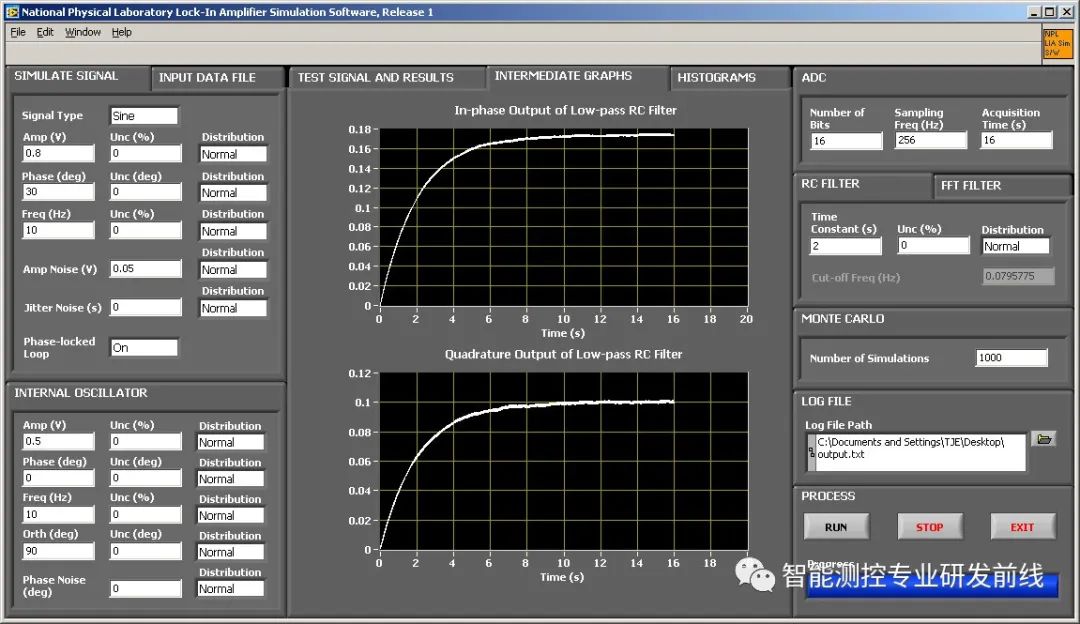Click the Number of Simulations field showing 1000
The image size is (1080, 624).
[1011, 357]
